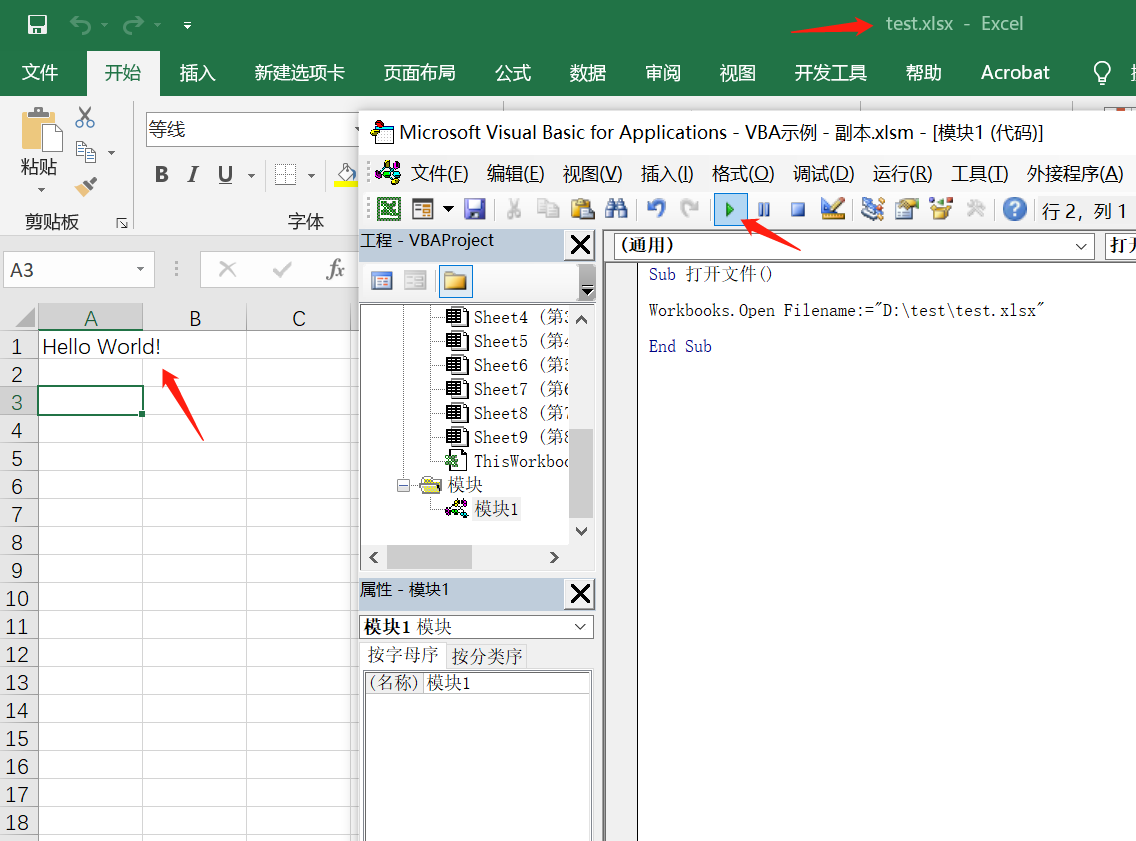Toggle Underline formatting
The width and height of the screenshot is (1136, 841).
[x=225, y=175]
